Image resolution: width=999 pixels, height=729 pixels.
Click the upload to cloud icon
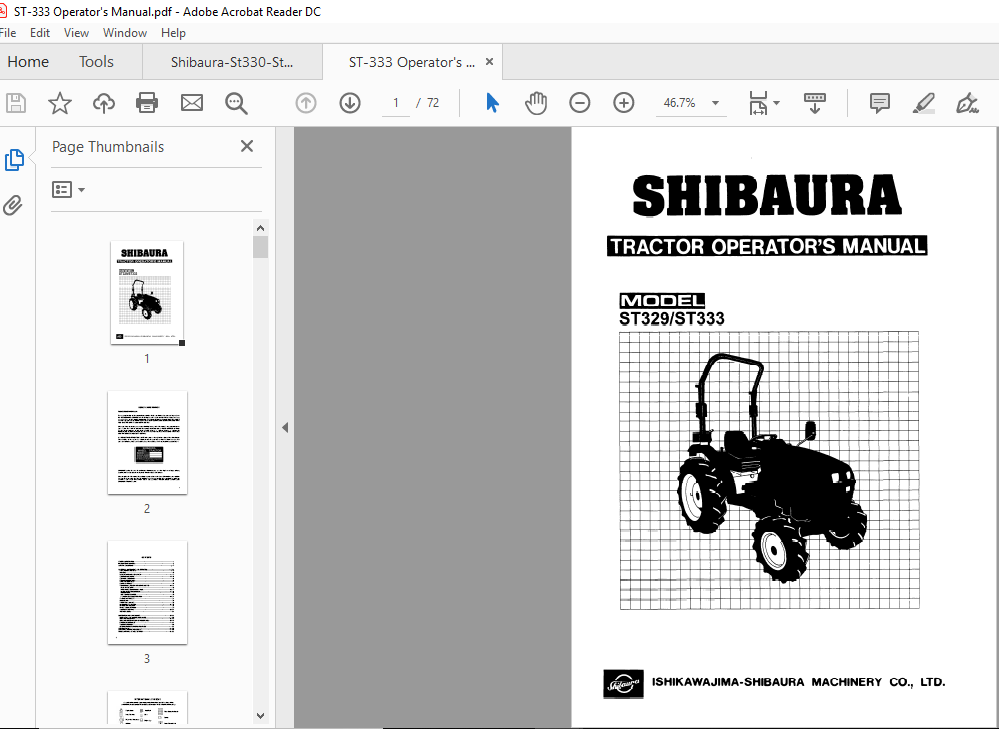click(x=104, y=103)
